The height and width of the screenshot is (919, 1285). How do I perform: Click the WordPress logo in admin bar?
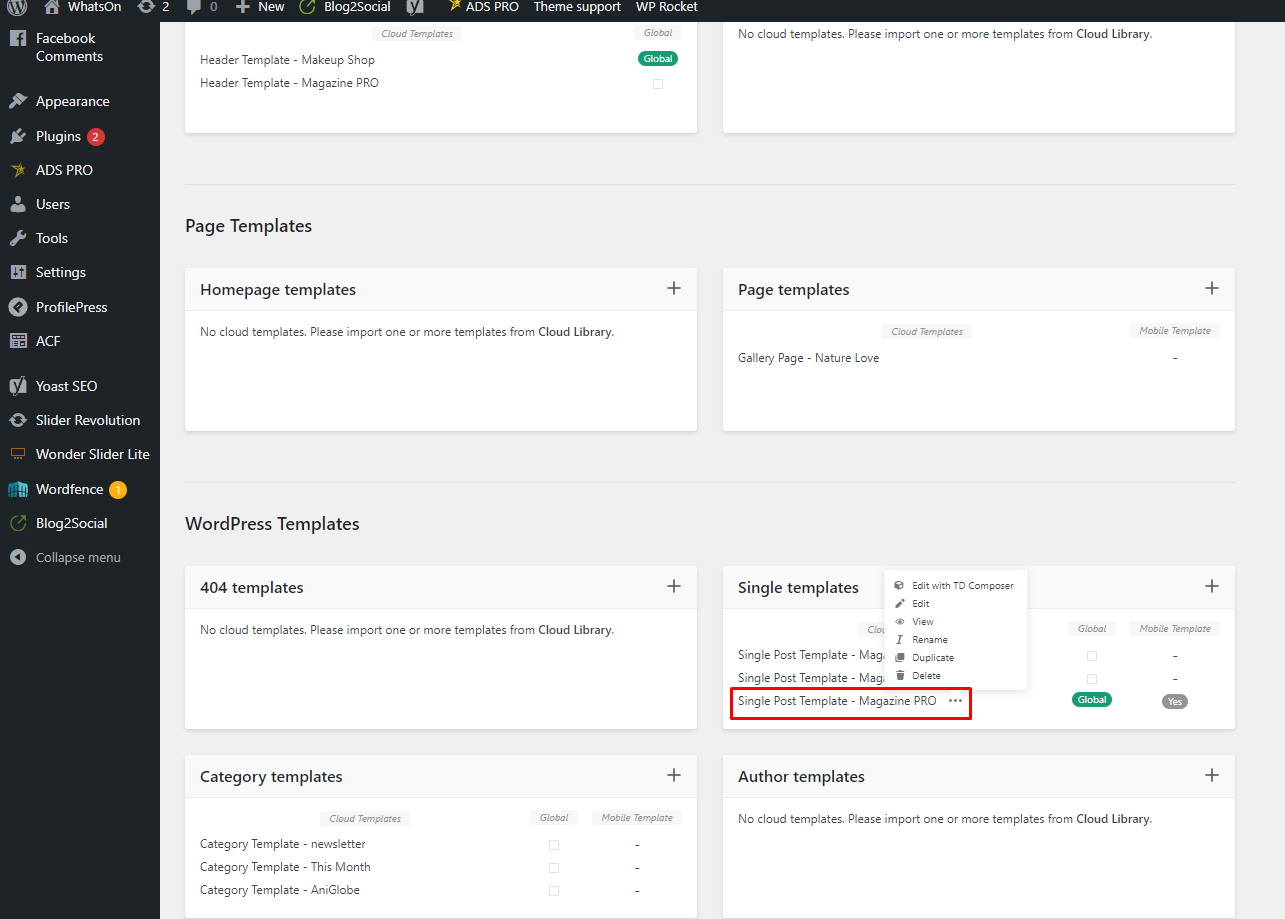click(x=18, y=6)
